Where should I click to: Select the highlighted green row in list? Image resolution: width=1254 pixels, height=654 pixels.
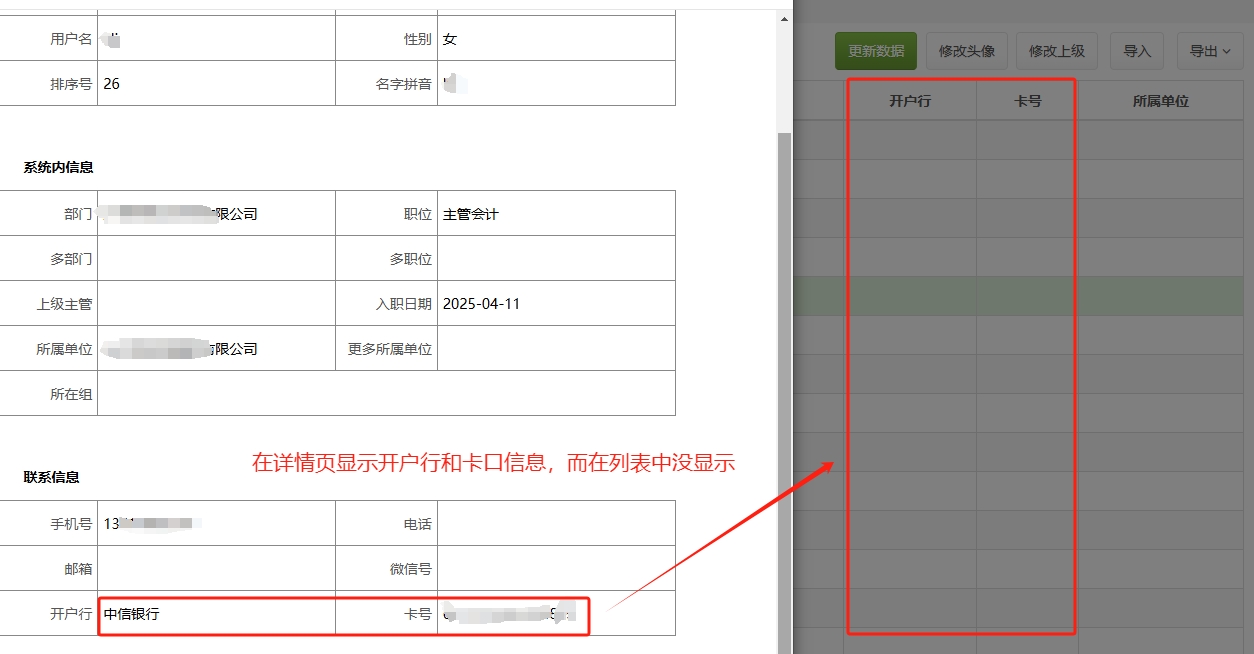pos(1020,296)
